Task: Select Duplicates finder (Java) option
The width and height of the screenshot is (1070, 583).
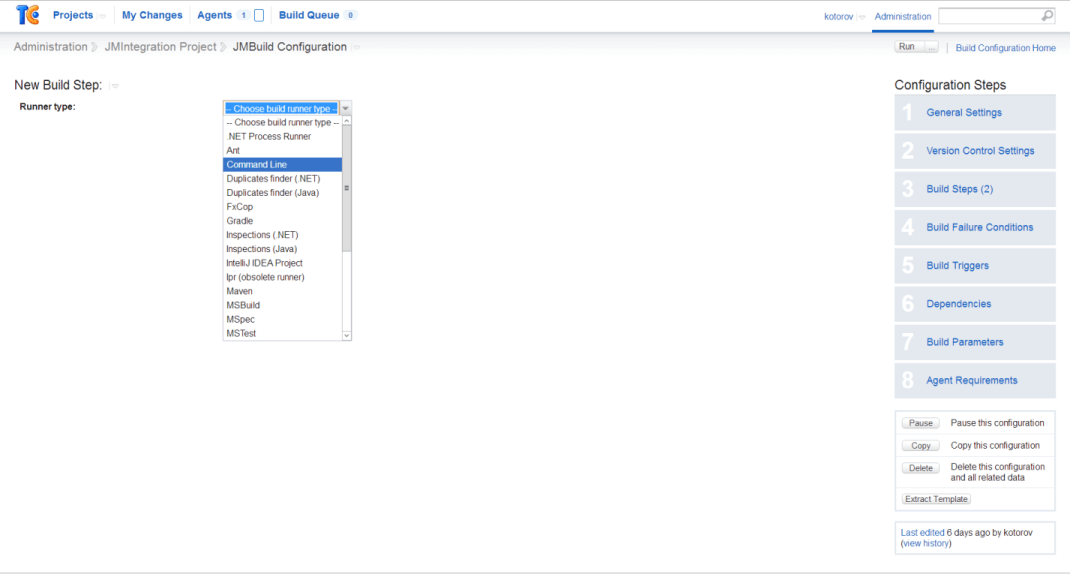Action: click(283, 193)
